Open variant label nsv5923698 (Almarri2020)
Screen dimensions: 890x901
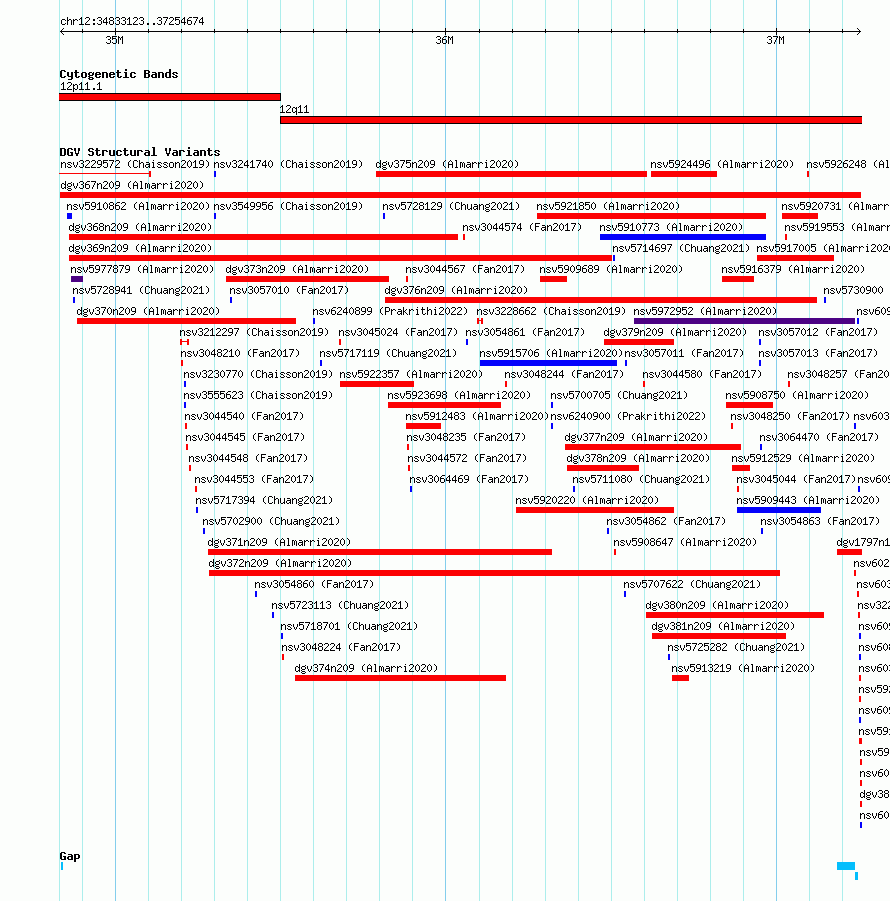tap(459, 396)
